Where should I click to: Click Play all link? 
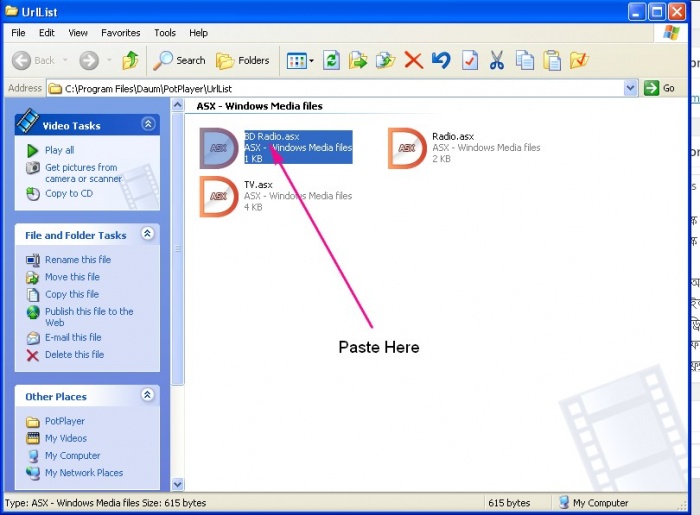tap(59, 150)
